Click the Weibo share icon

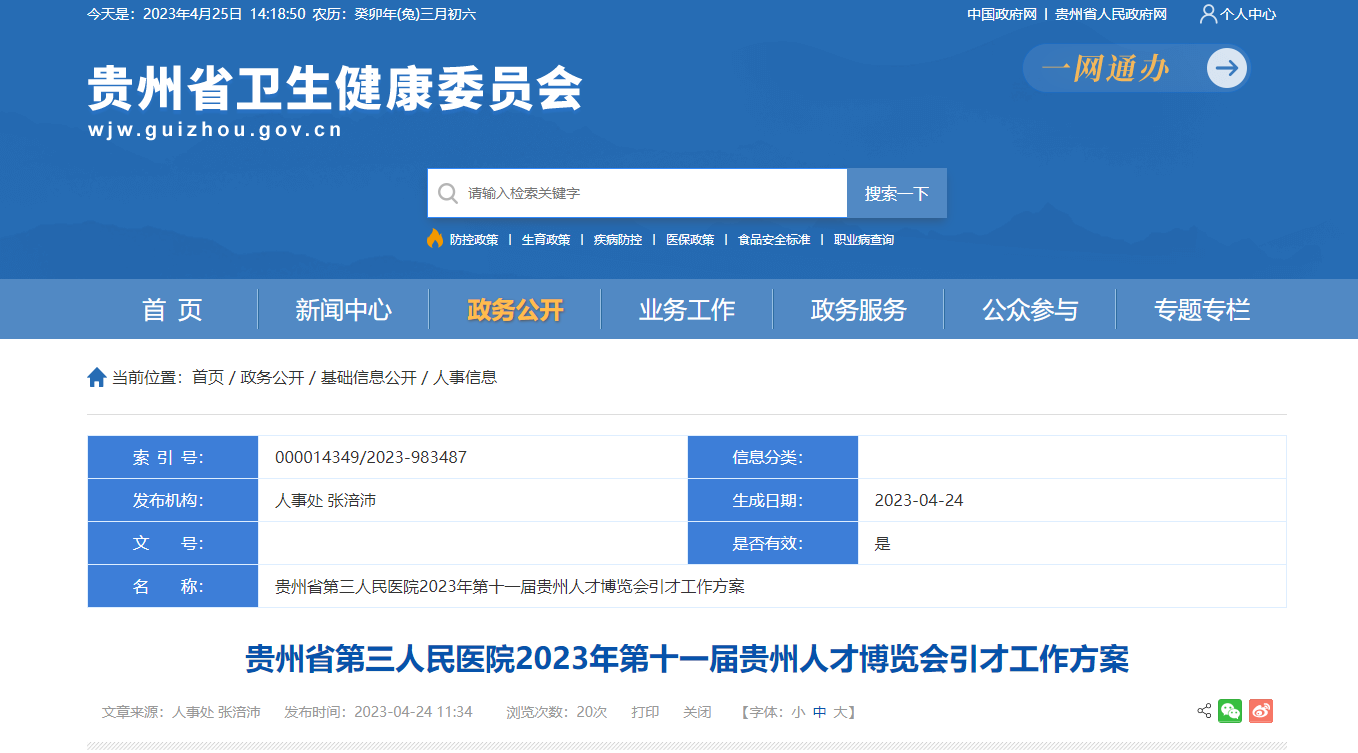(x=1261, y=711)
